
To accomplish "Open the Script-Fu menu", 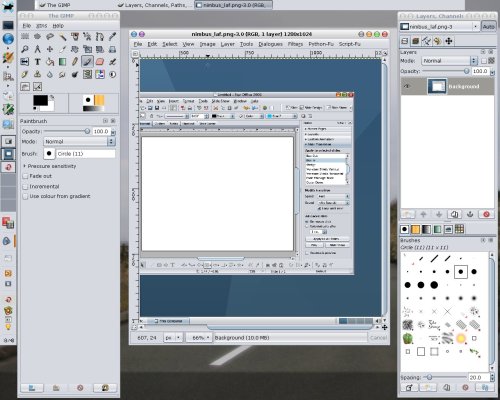I will [x=350, y=44].
